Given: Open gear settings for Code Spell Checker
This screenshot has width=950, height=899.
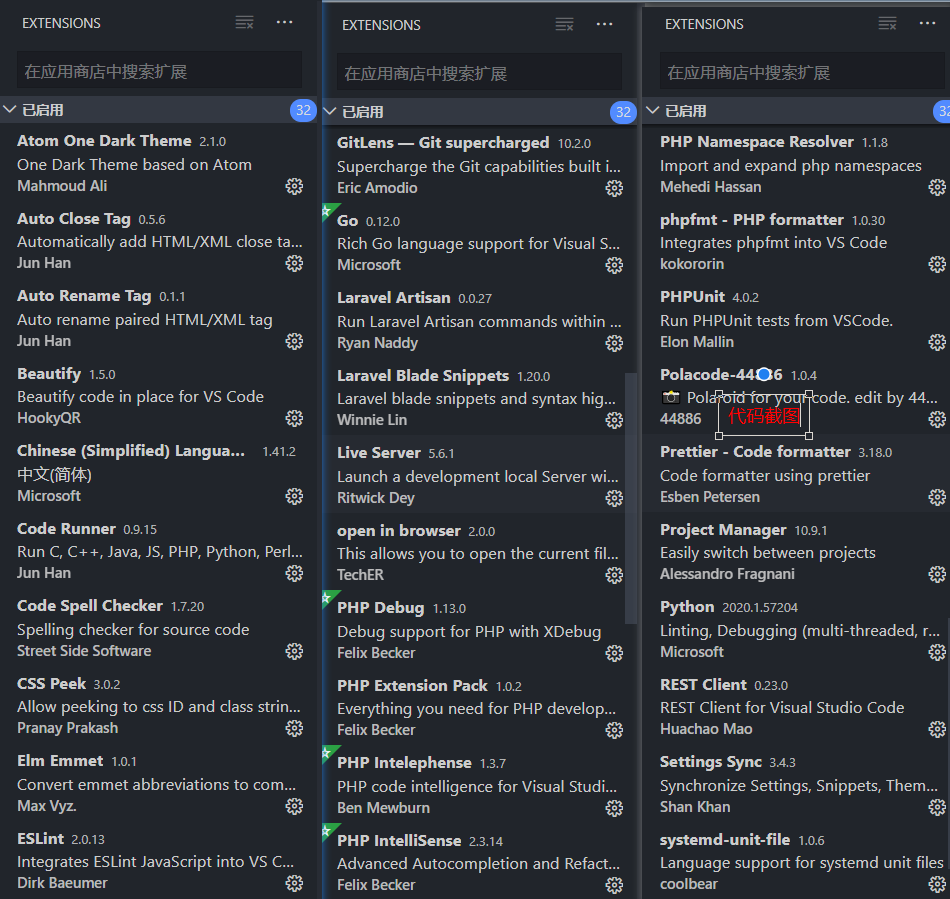Looking at the screenshot, I should point(294,651).
